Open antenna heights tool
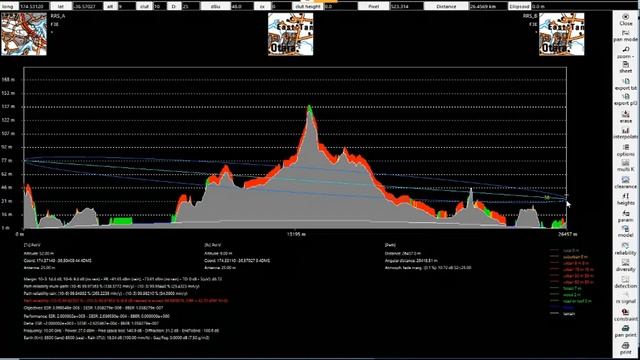The width and height of the screenshot is (640, 360). coord(625,199)
